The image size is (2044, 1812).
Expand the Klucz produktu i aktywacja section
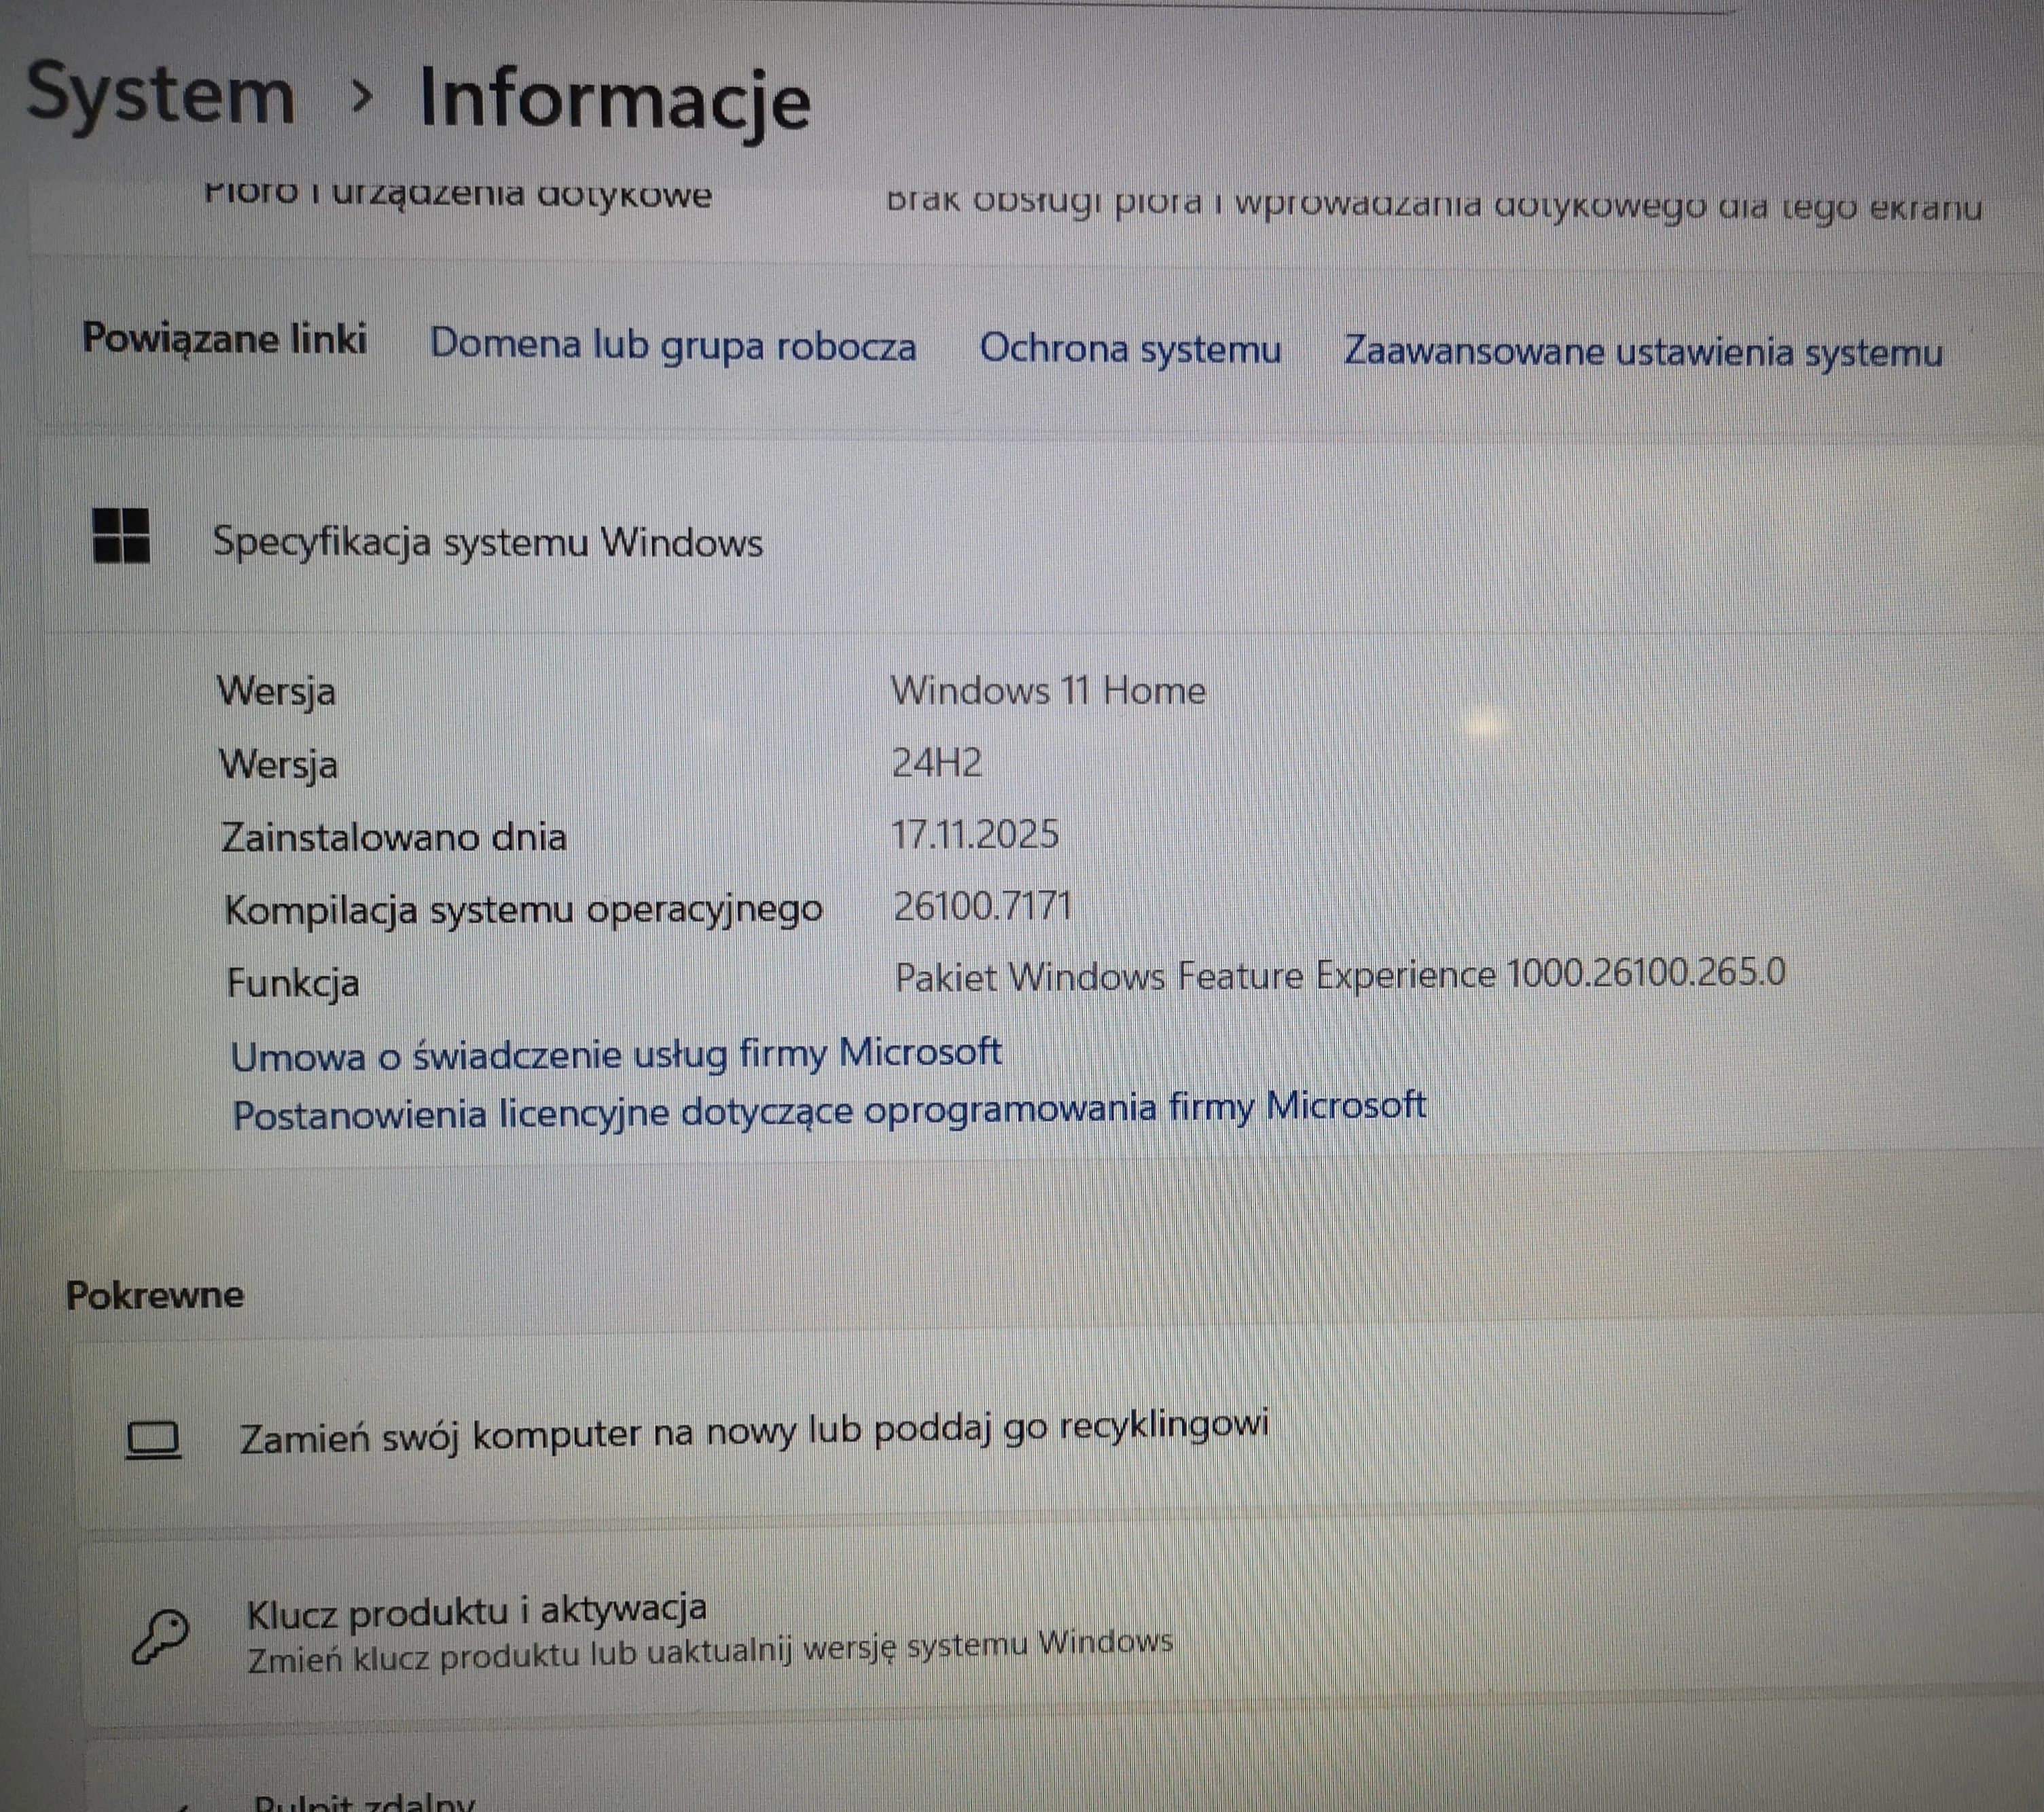(478, 1610)
